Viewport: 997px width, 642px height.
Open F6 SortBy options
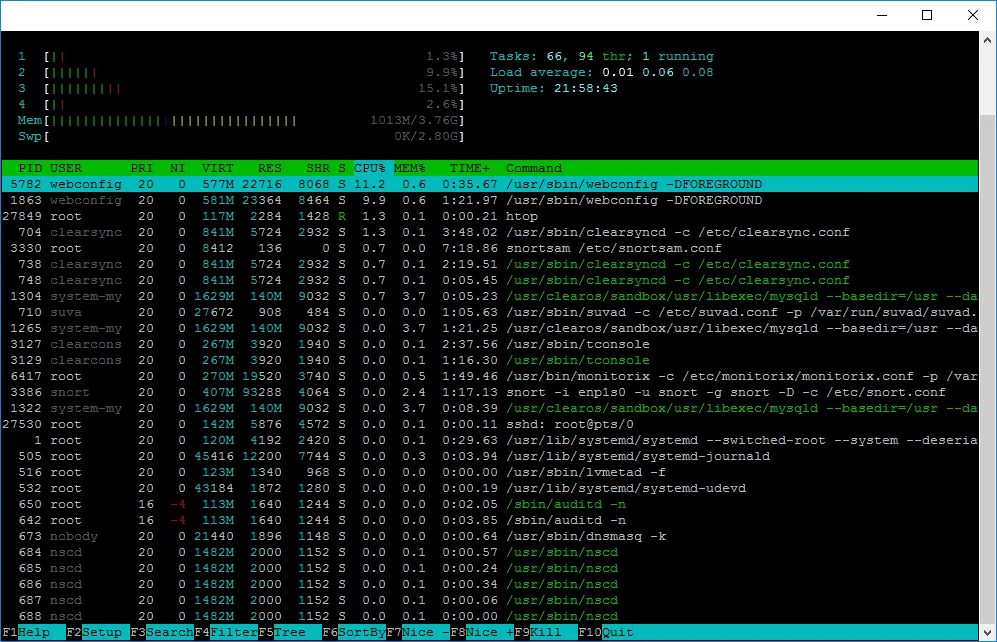354,632
